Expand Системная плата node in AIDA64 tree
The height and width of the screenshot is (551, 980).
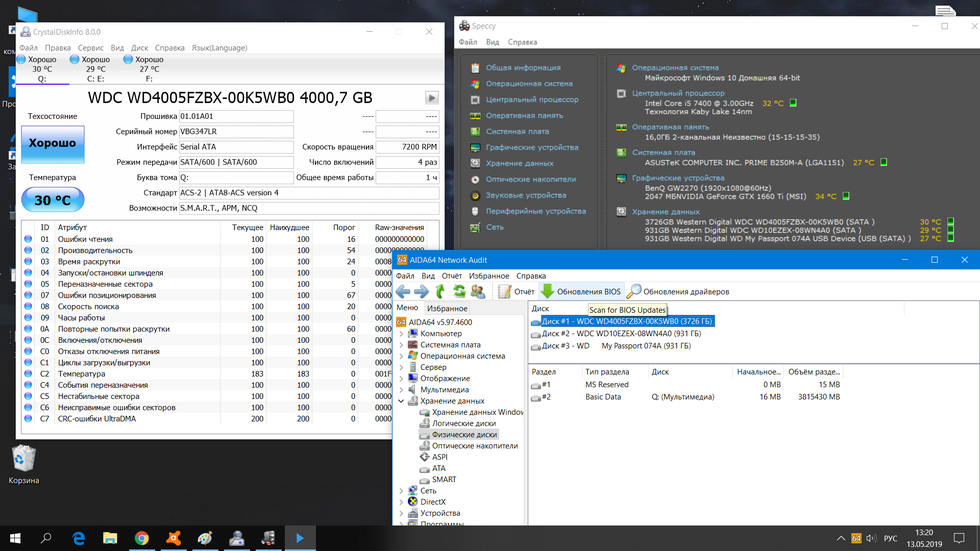tap(401, 345)
